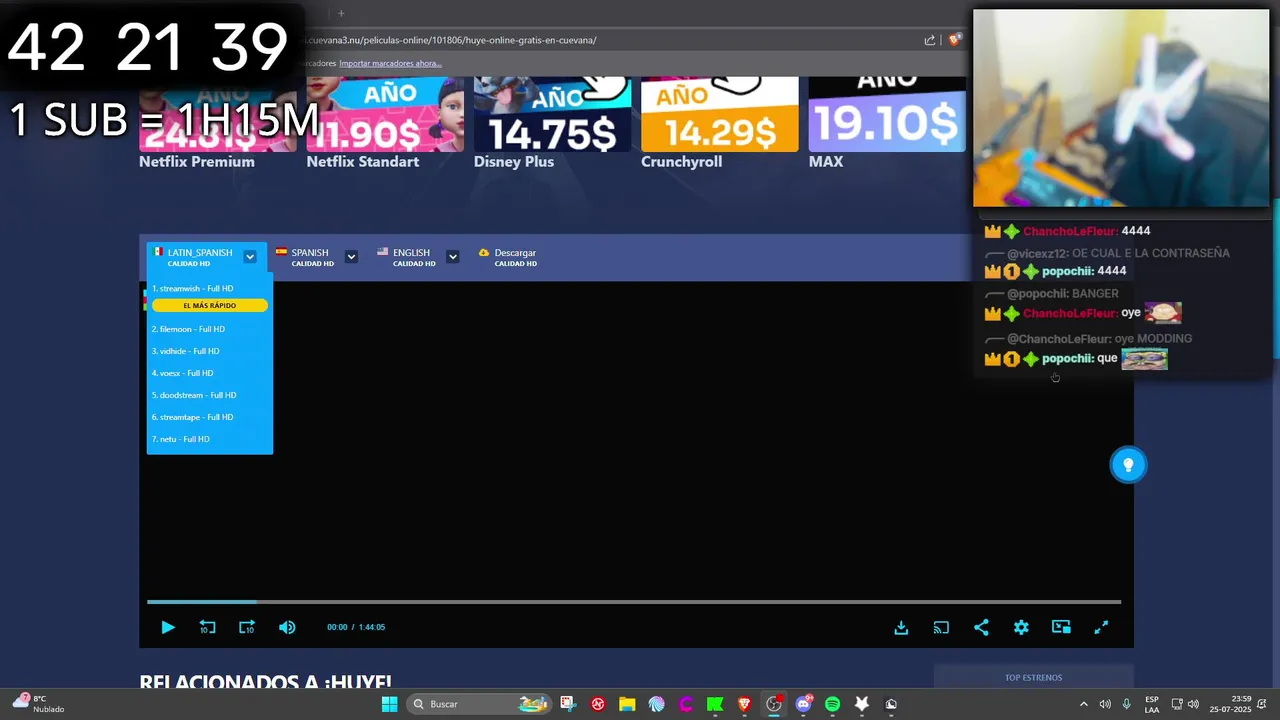The image size is (1280, 720).
Task: Open the weather widget showing Nublado
Action: pyautogui.click(x=40, y=704)
